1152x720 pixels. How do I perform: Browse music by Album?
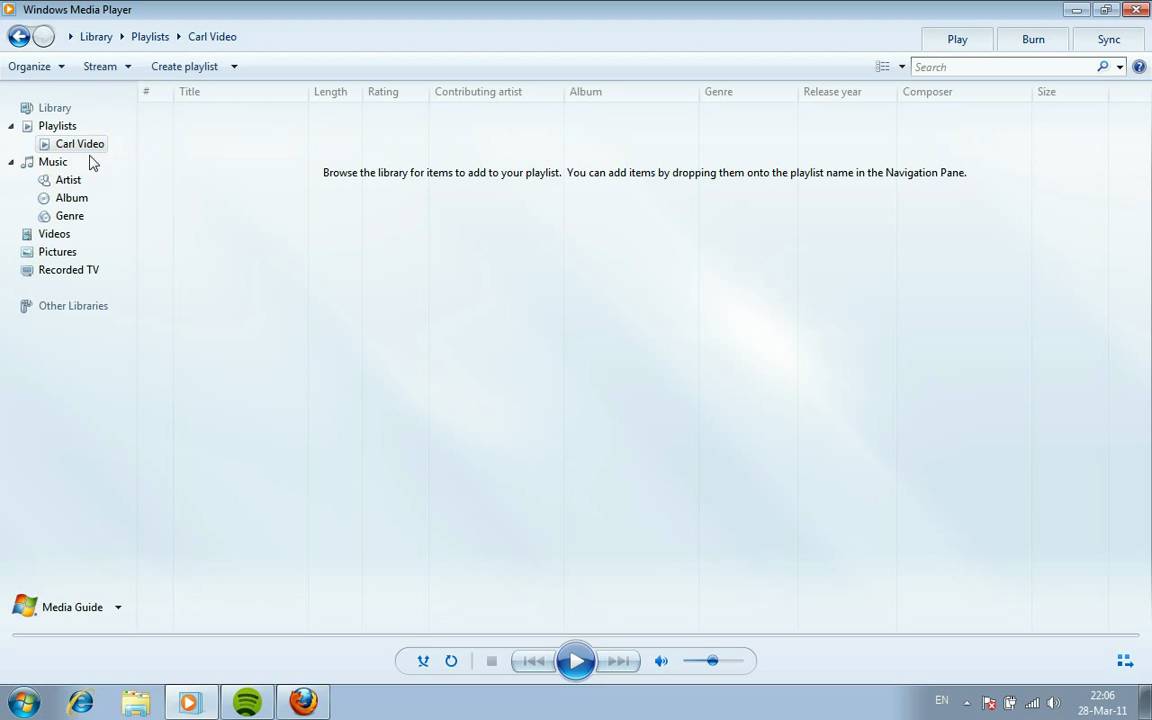point(71,198)
